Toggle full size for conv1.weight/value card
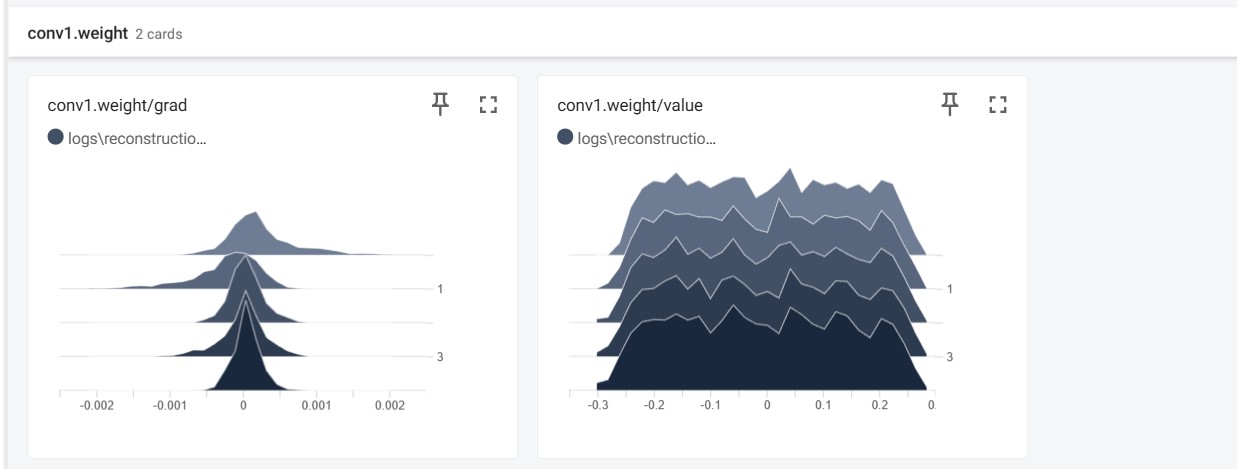Screen dimensions: 1237x469 pyautogui.click(x=997, y=104)
